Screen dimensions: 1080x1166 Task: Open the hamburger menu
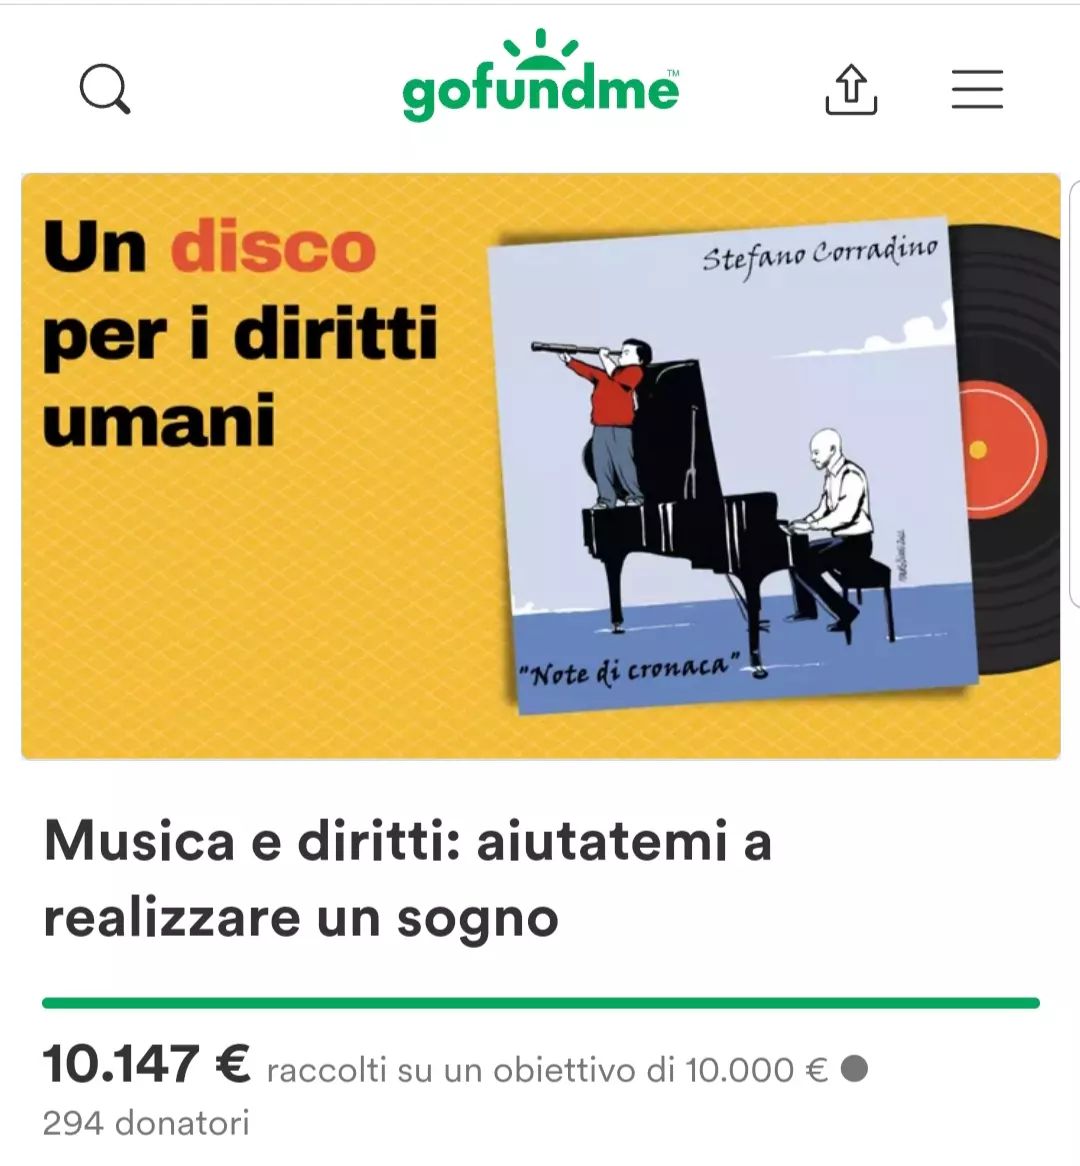(977, 89)
